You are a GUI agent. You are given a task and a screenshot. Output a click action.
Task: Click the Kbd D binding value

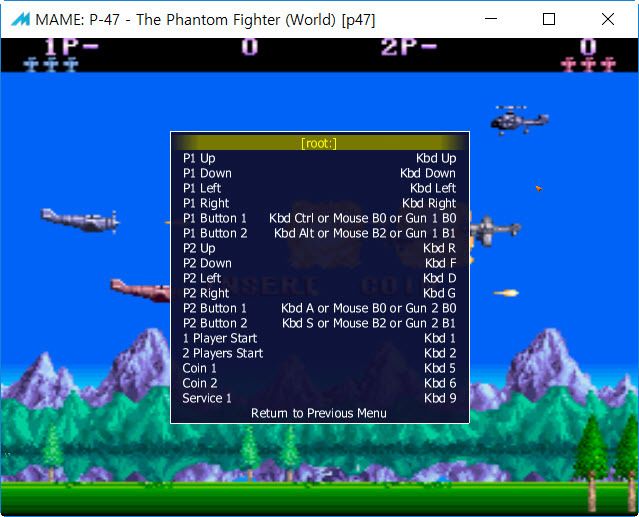tap(439, 278)
